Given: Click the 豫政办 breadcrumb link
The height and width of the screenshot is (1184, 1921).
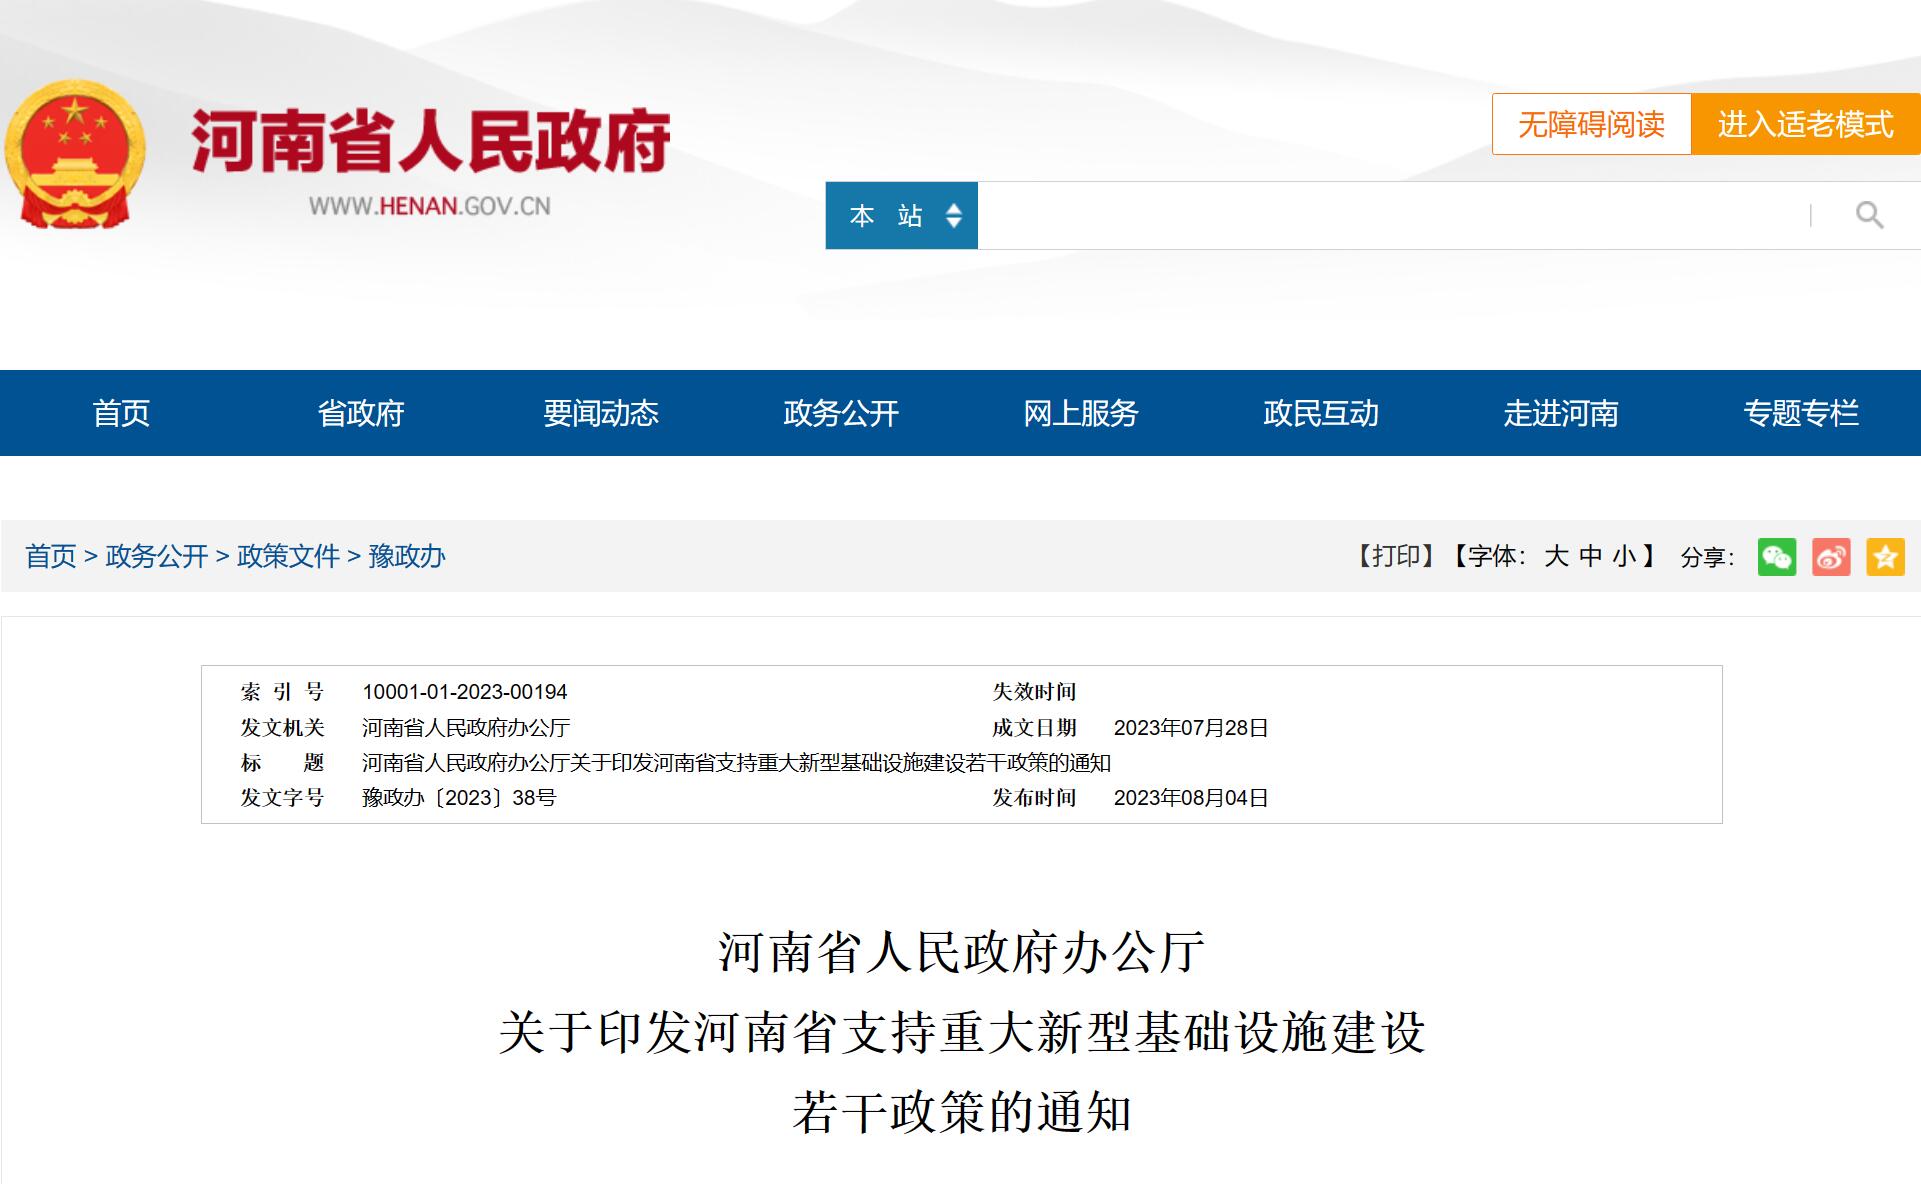Looking at the screenshot, I should pos(407,556).
